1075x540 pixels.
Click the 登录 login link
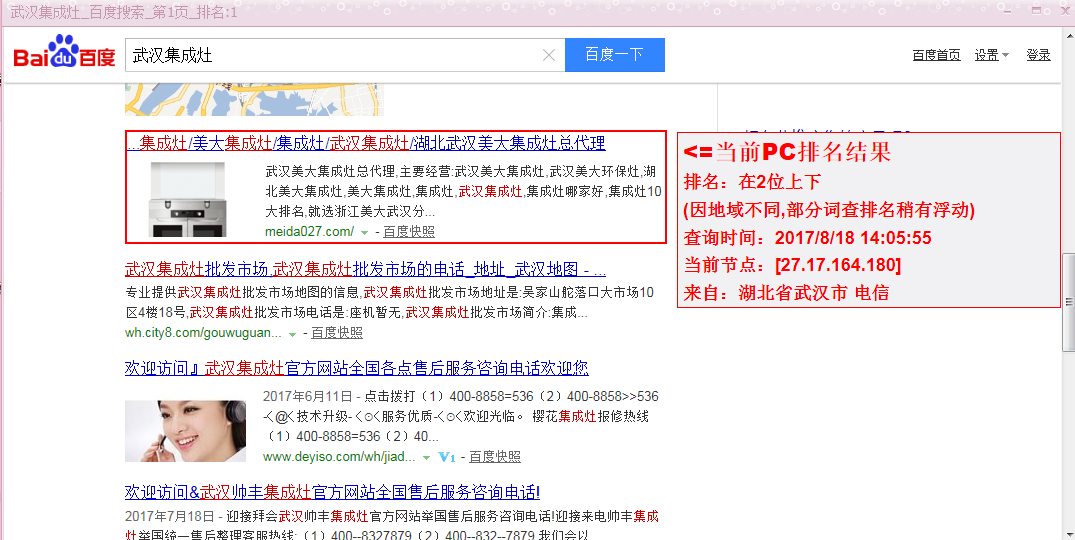click(1038, 55)
